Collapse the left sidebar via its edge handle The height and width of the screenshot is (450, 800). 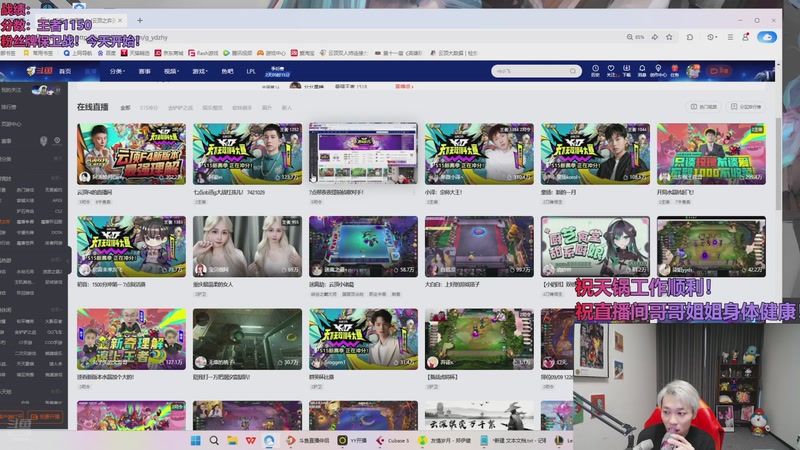[x=68, y=261]
